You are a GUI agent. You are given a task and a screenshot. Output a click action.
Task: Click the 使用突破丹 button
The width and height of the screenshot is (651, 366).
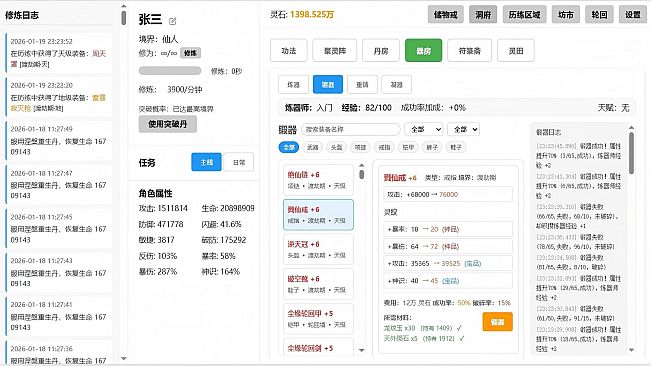tap(168, 124)
